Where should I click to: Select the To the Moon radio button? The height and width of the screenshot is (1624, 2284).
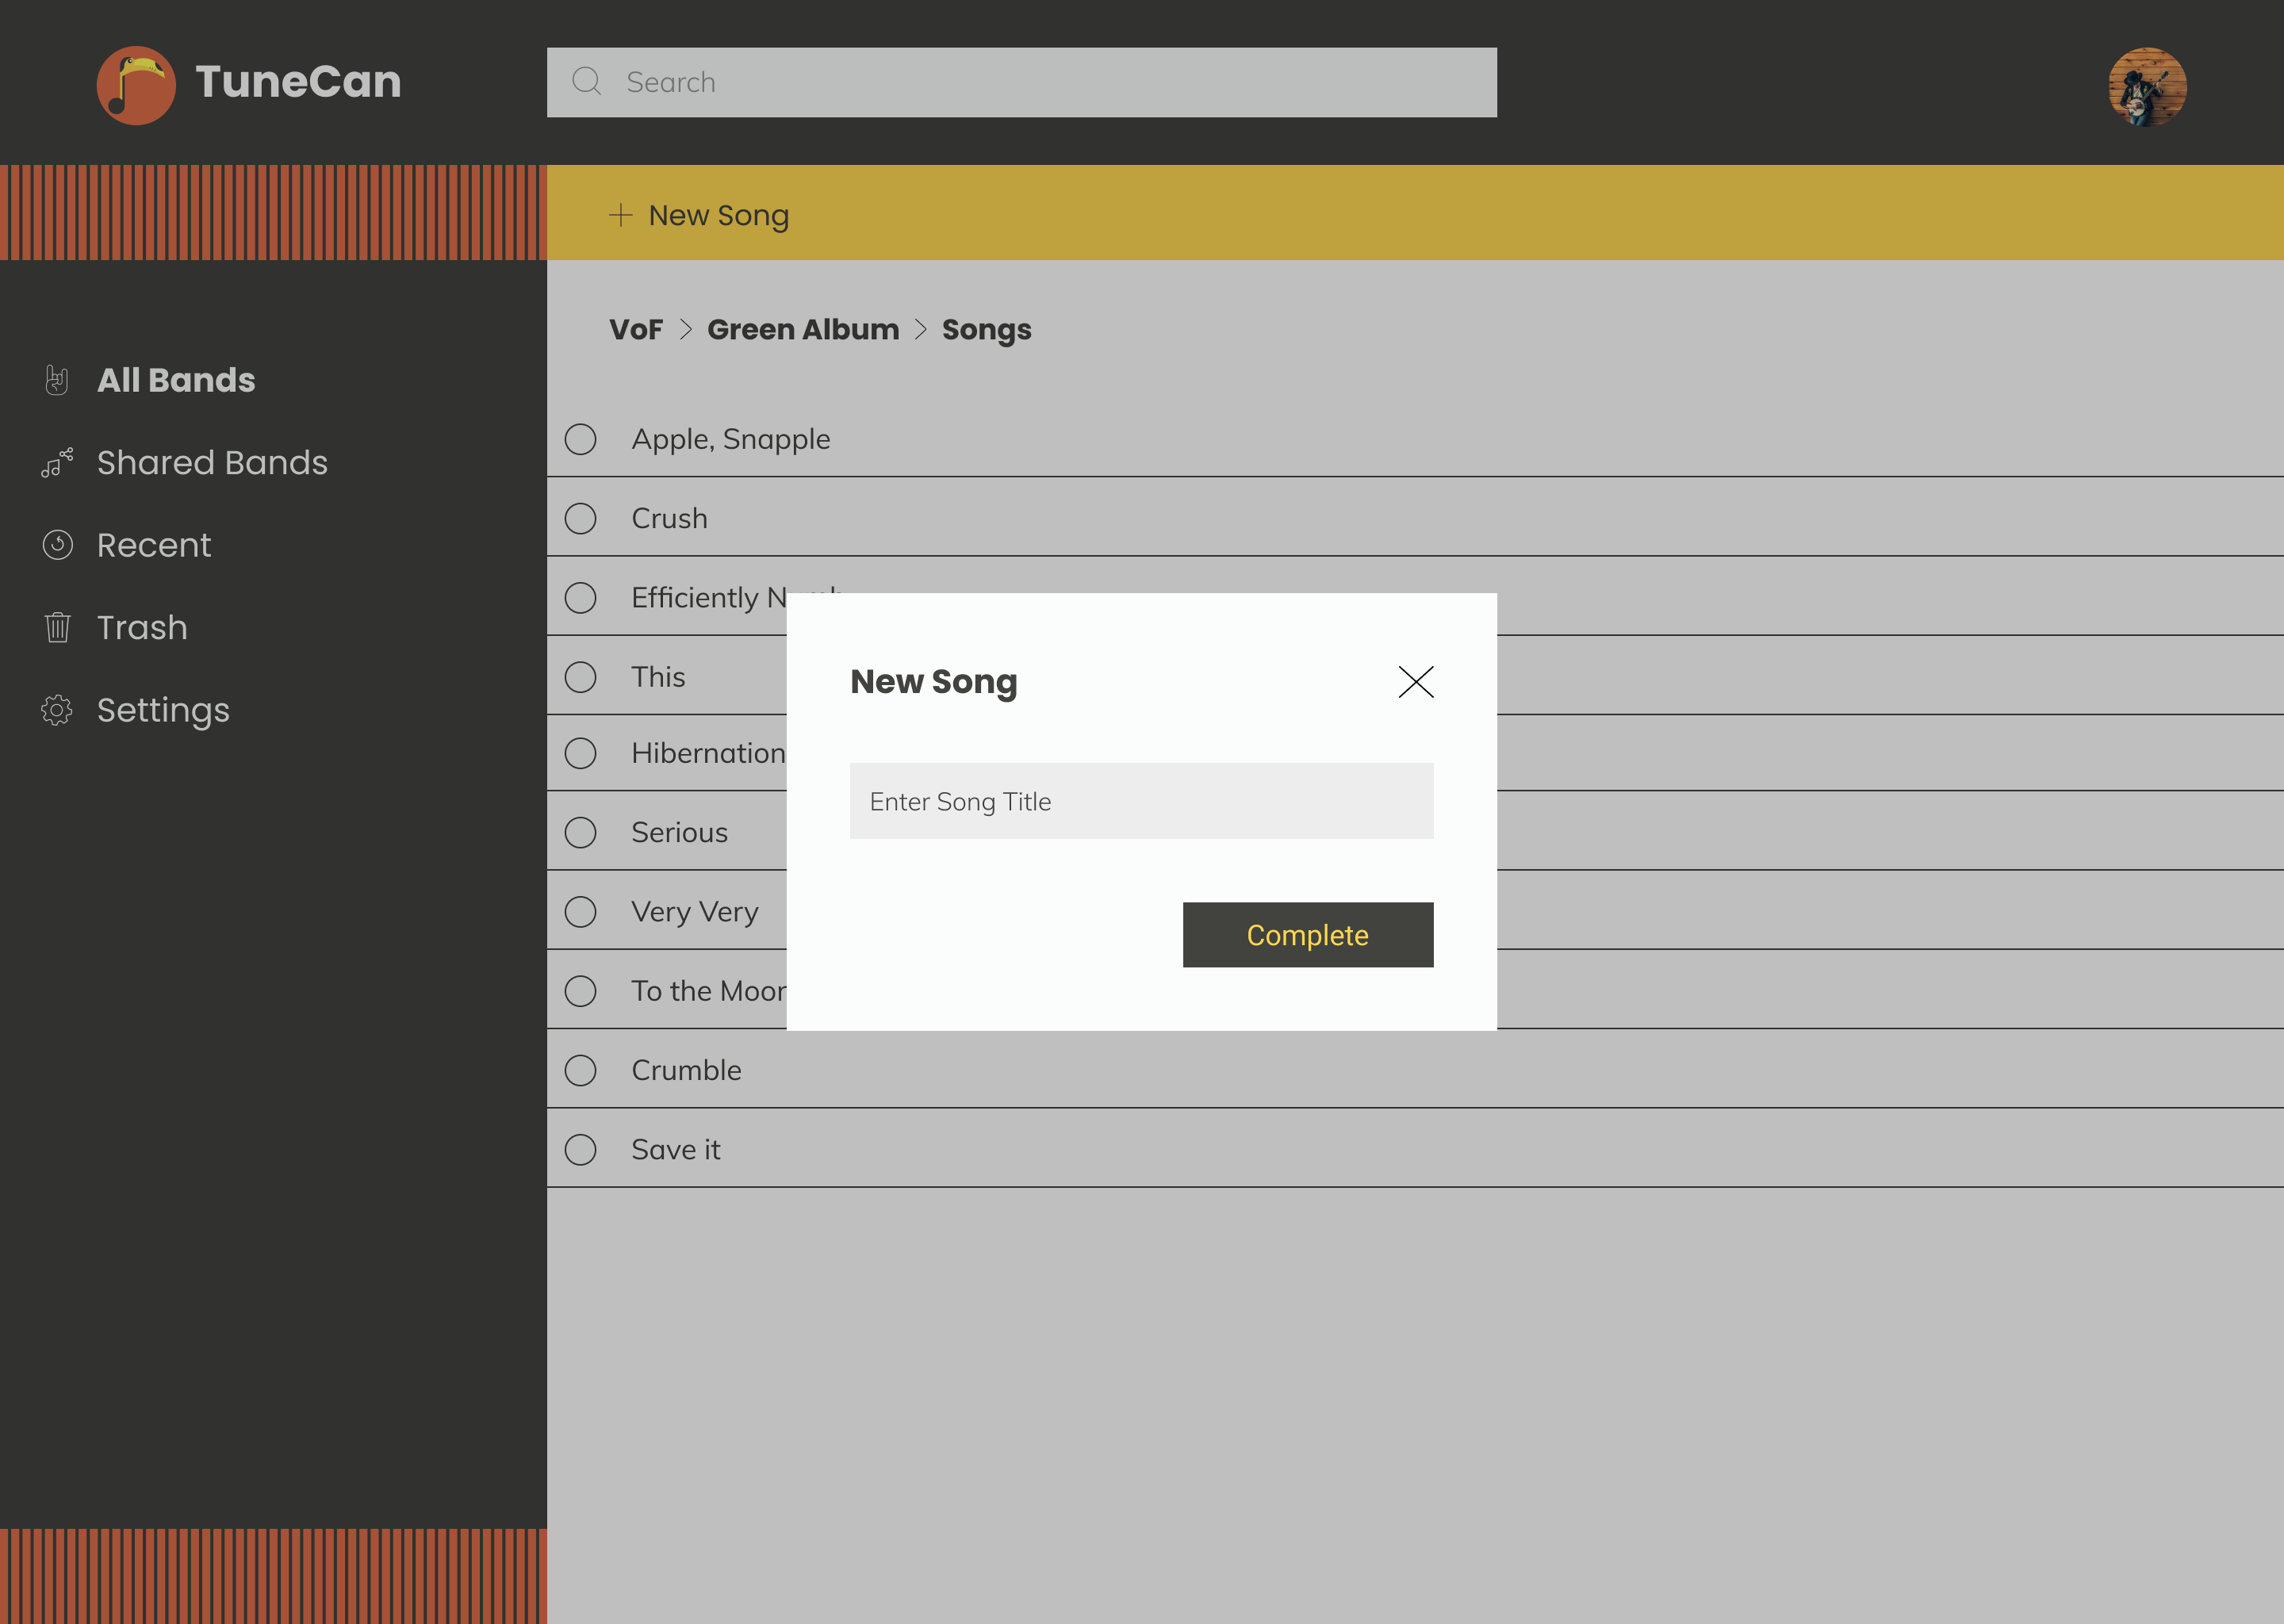(x=580, y=991)
